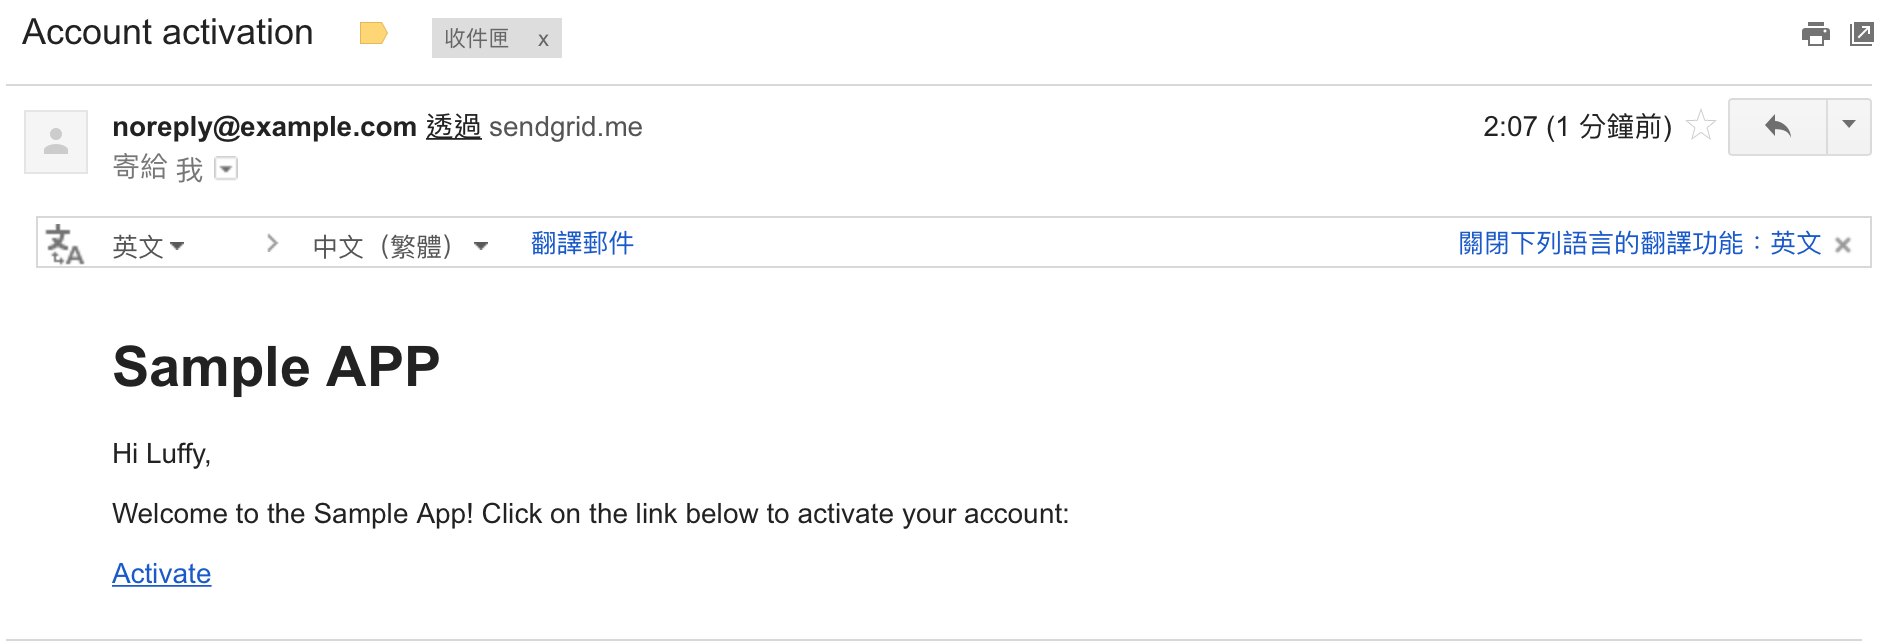Click the 翻譯郵件 translate message link
Viewport: 1894px width, 642px height.
[582, 243]
